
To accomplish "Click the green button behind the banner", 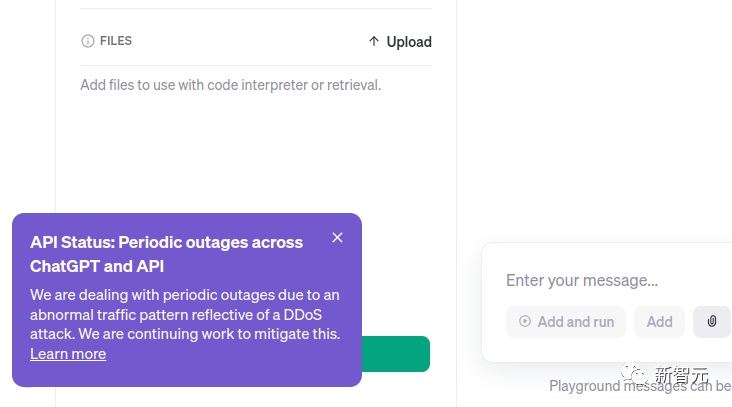I will tap(396, 354).
